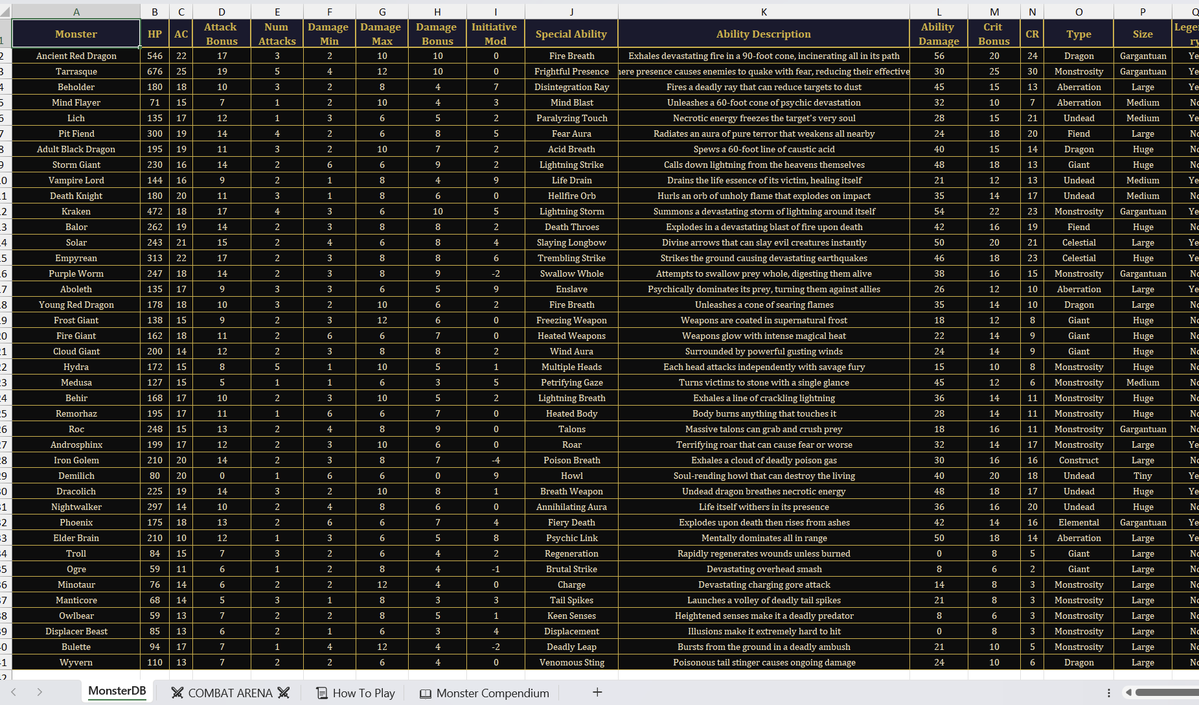
Task: Select column K header
Action: coord(764,11)
